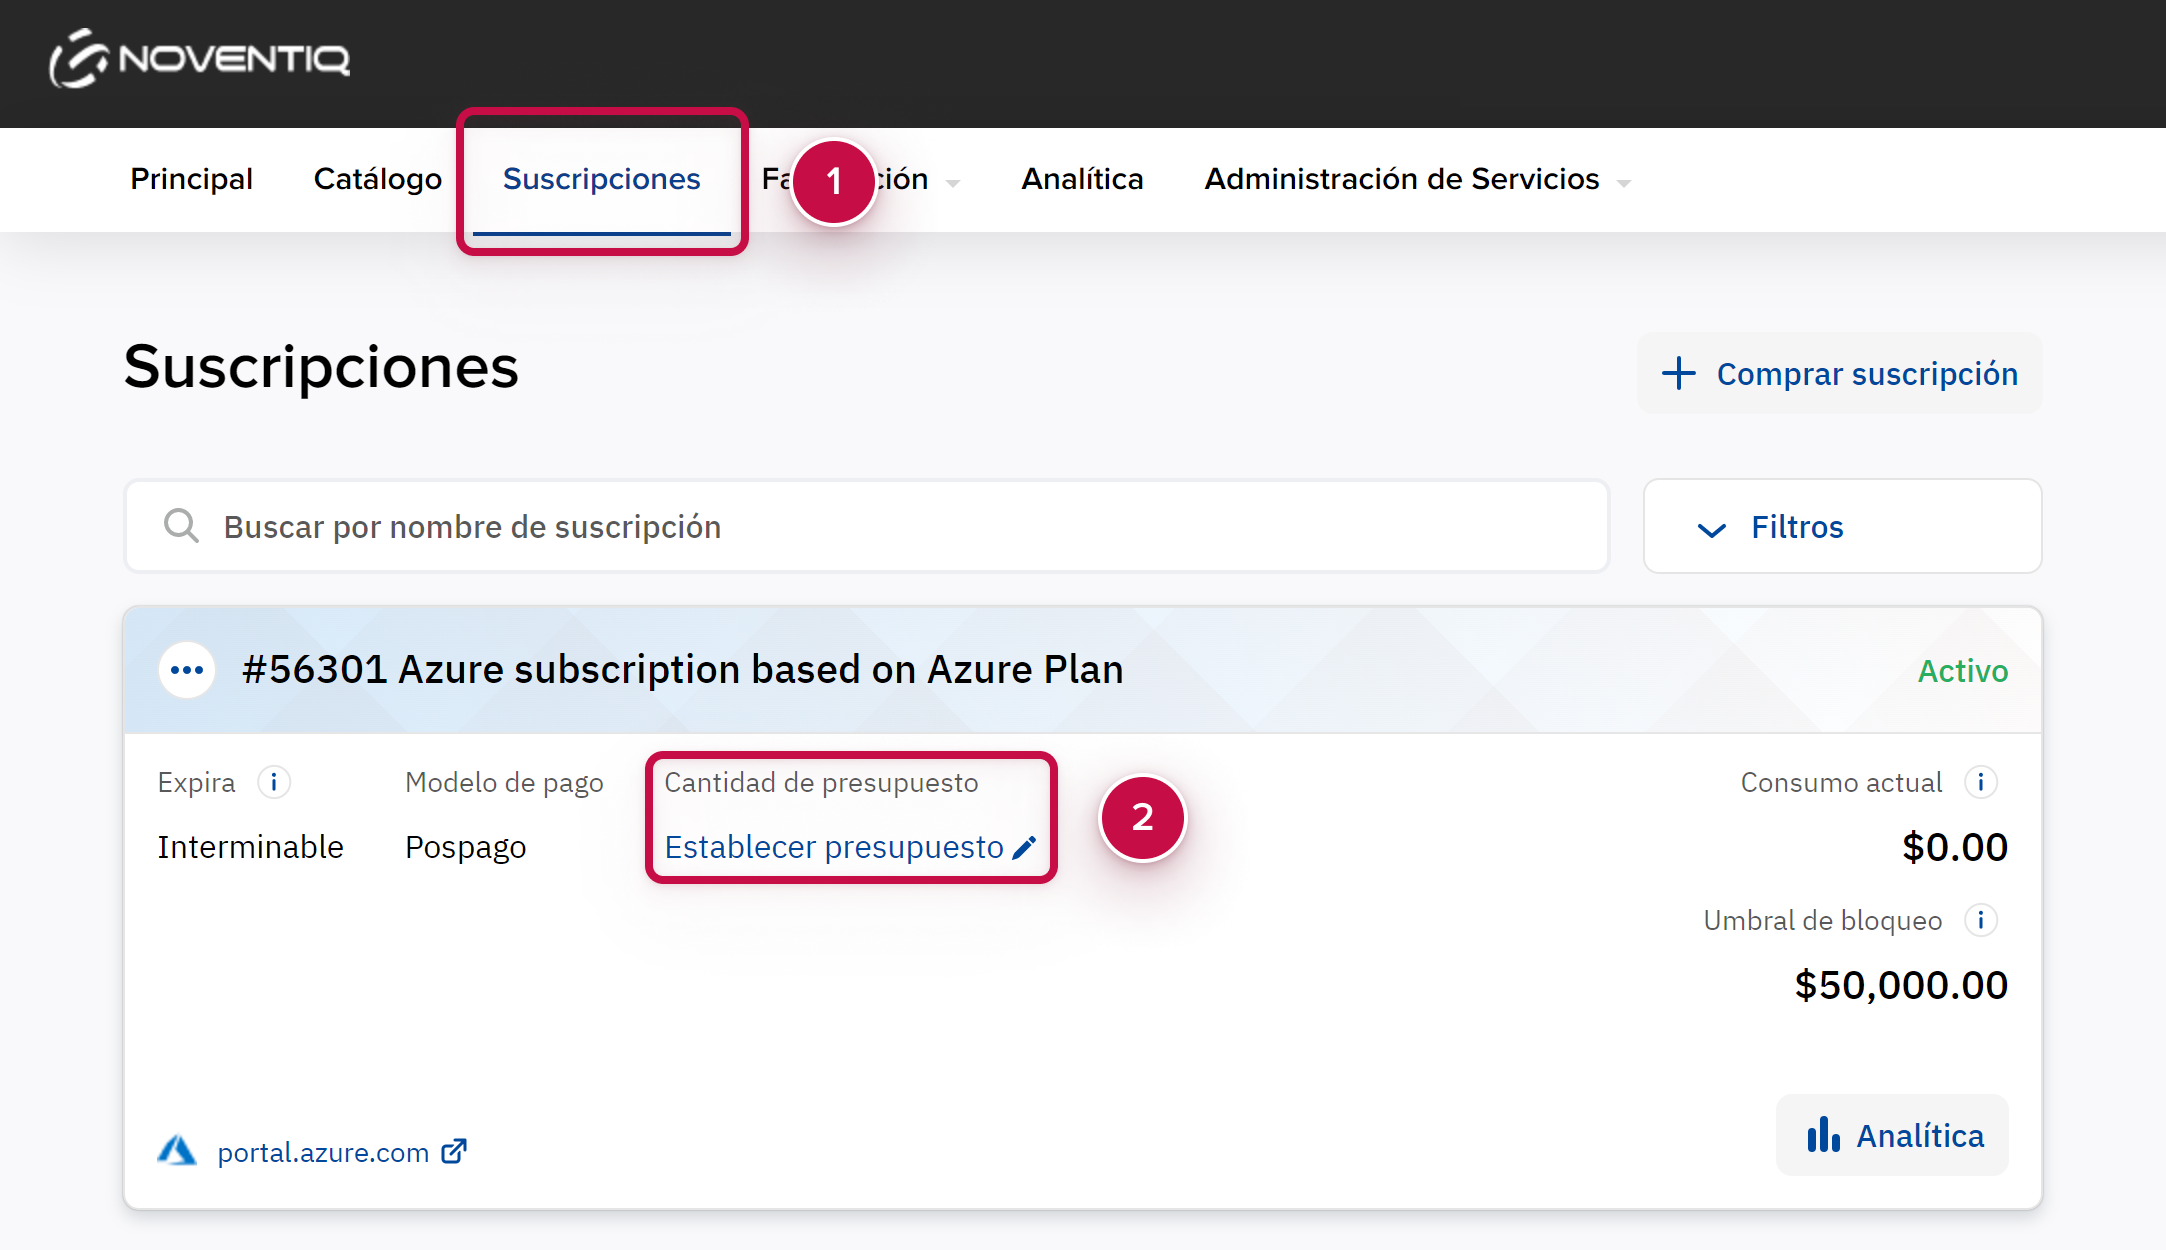Click the Comprar suscripción button
2166x1250 pixels.
pos(1840,374)
